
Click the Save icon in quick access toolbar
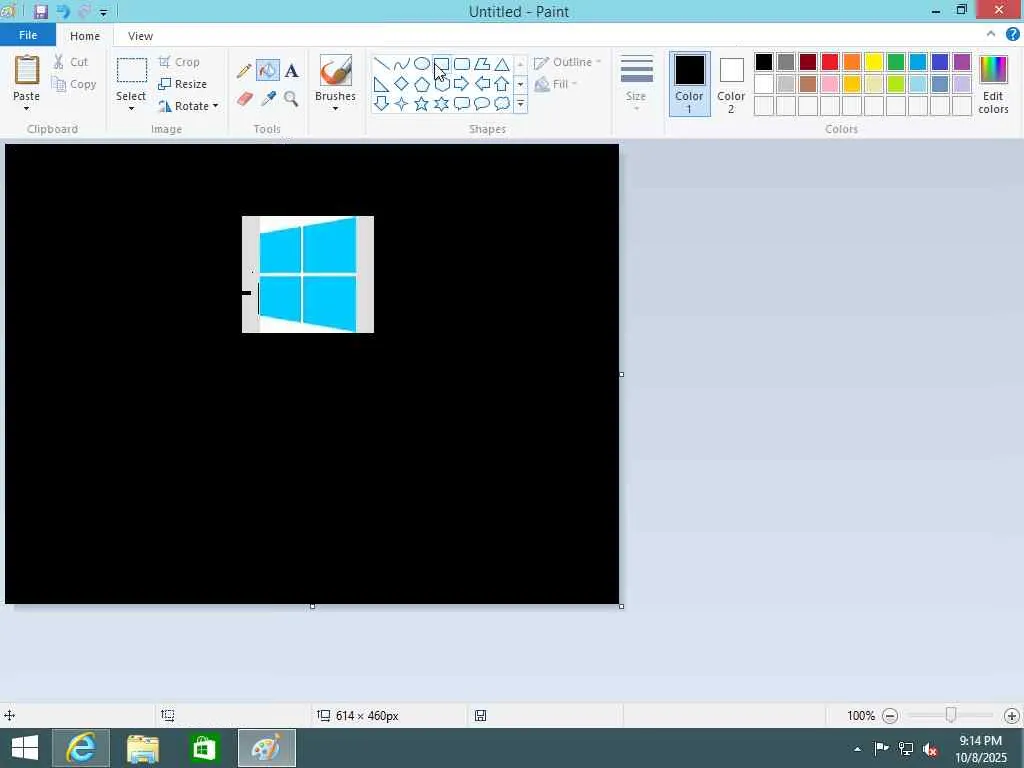[x=41, y=12]
